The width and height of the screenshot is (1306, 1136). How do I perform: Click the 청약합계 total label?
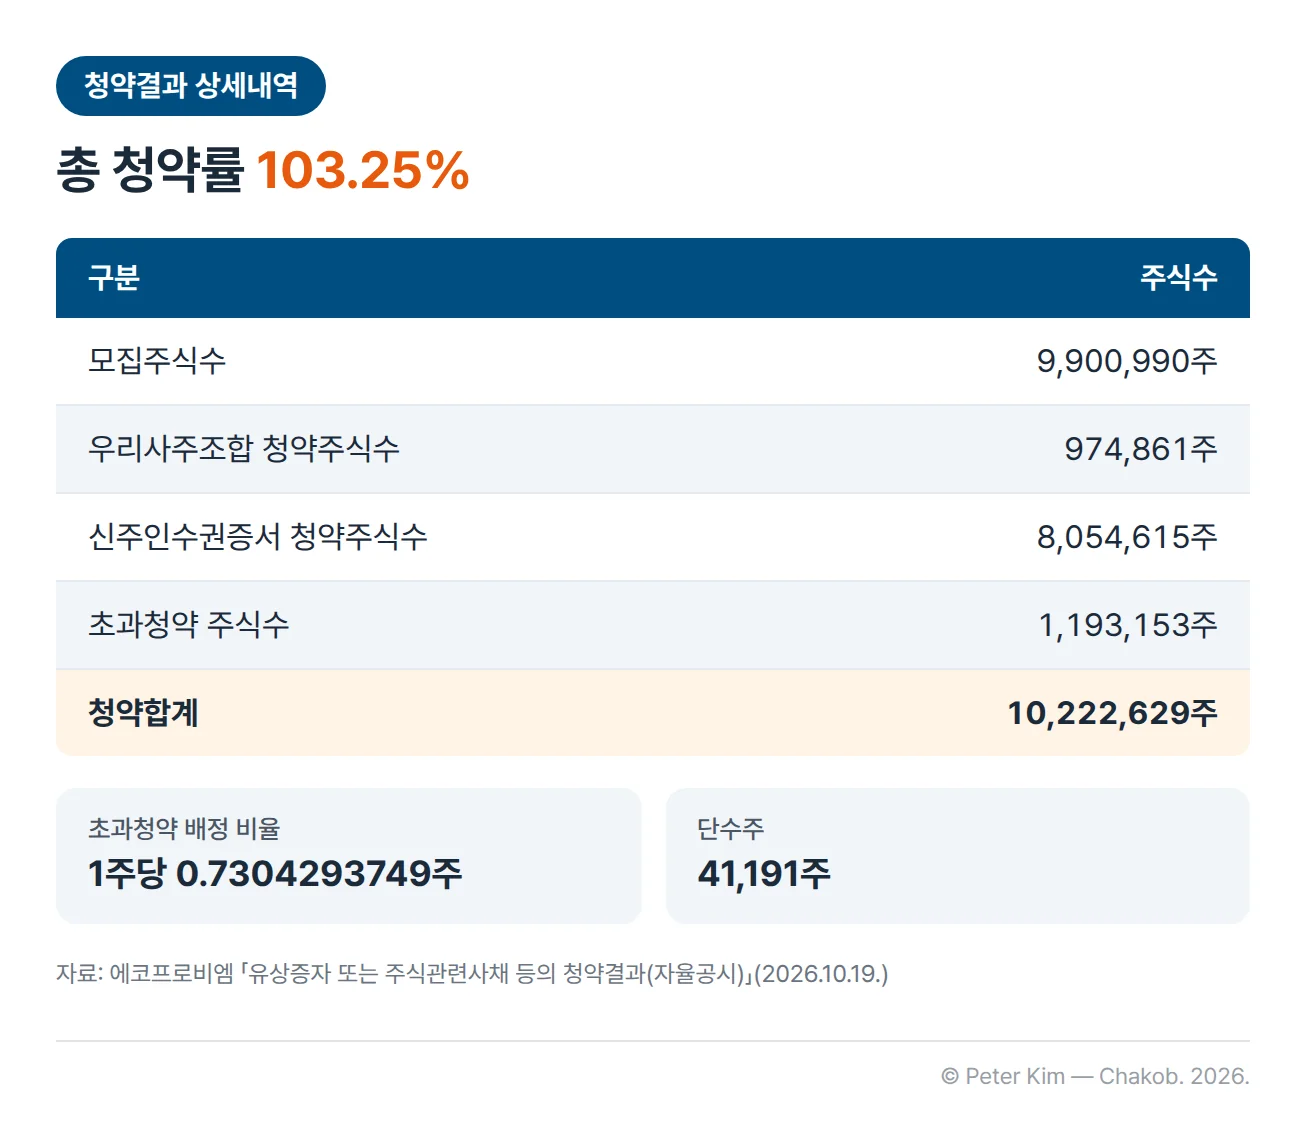[x=144, y=713]
